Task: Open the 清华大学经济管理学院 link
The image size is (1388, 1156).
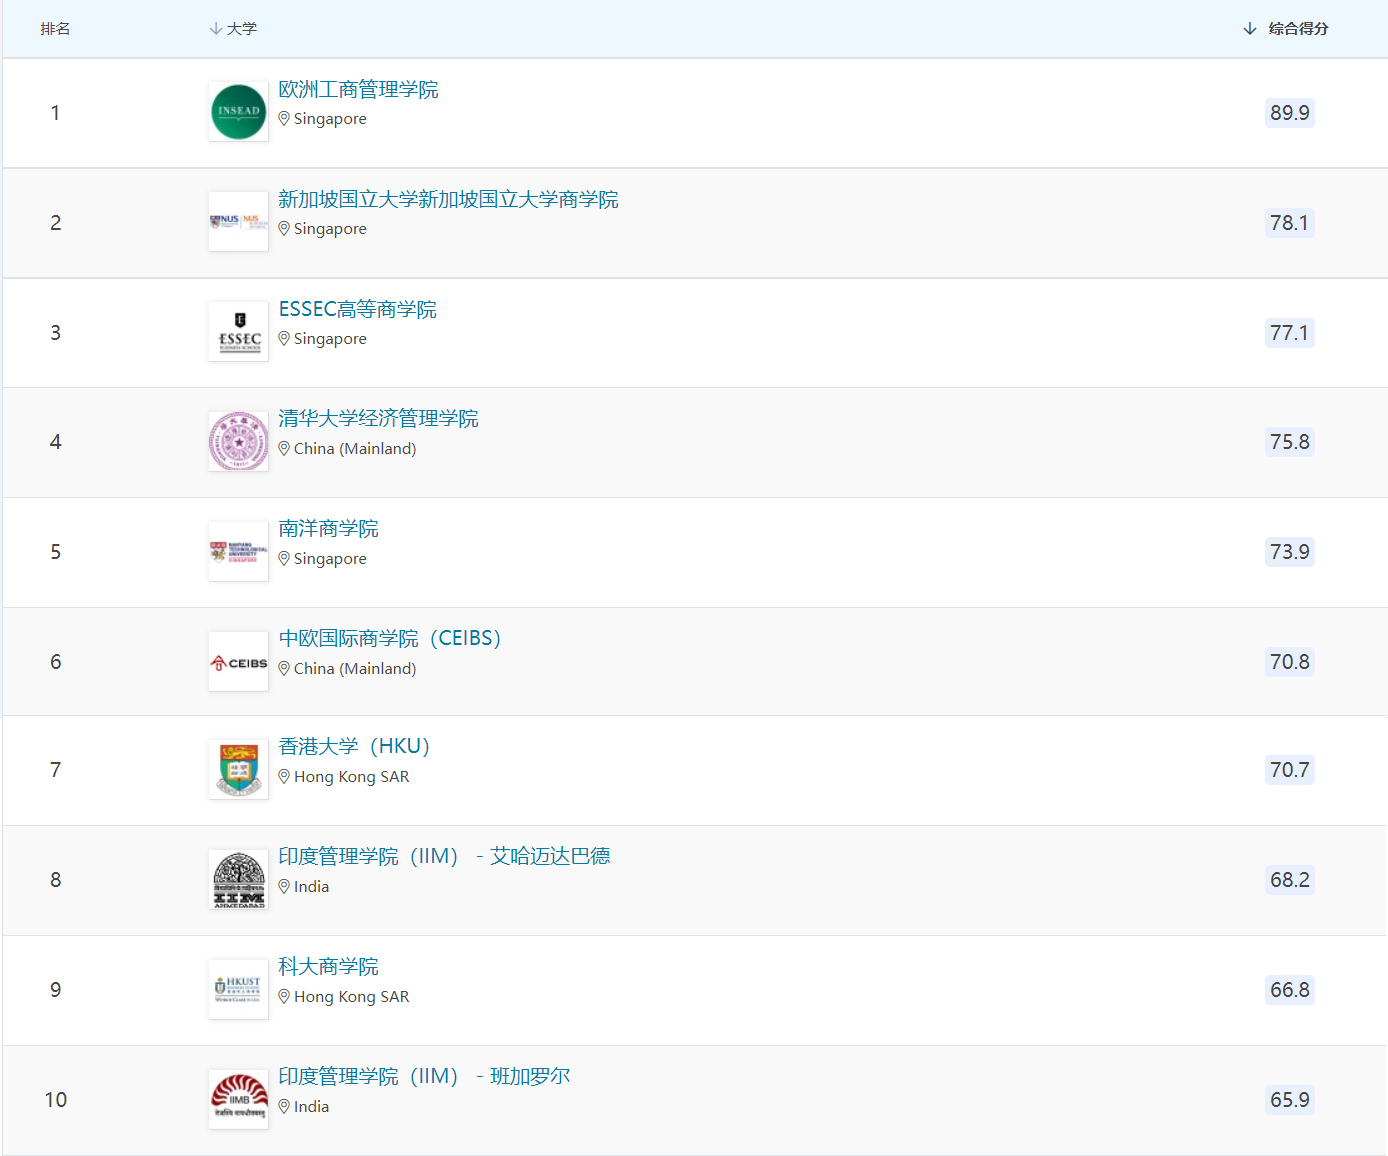Action: click(x=378, y=418)
